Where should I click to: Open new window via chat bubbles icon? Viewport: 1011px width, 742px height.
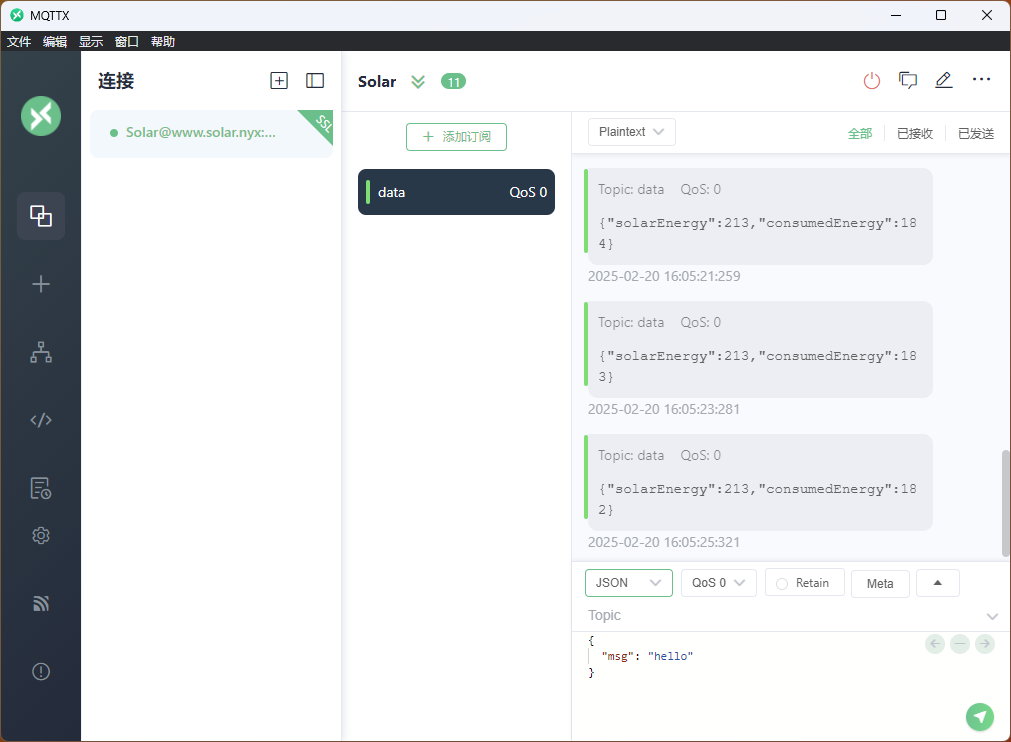click(908, 81)
